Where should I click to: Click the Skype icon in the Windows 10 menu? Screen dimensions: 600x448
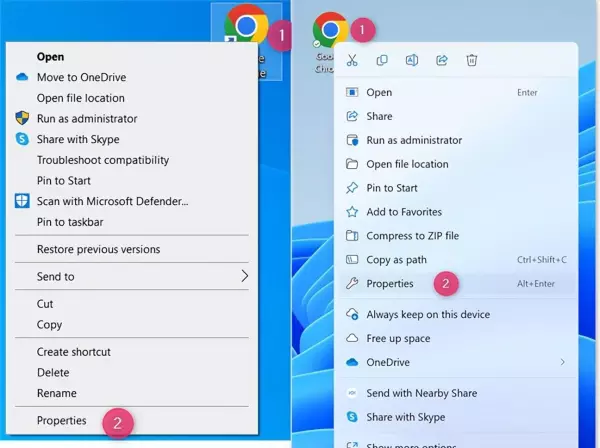click(22, 139)
